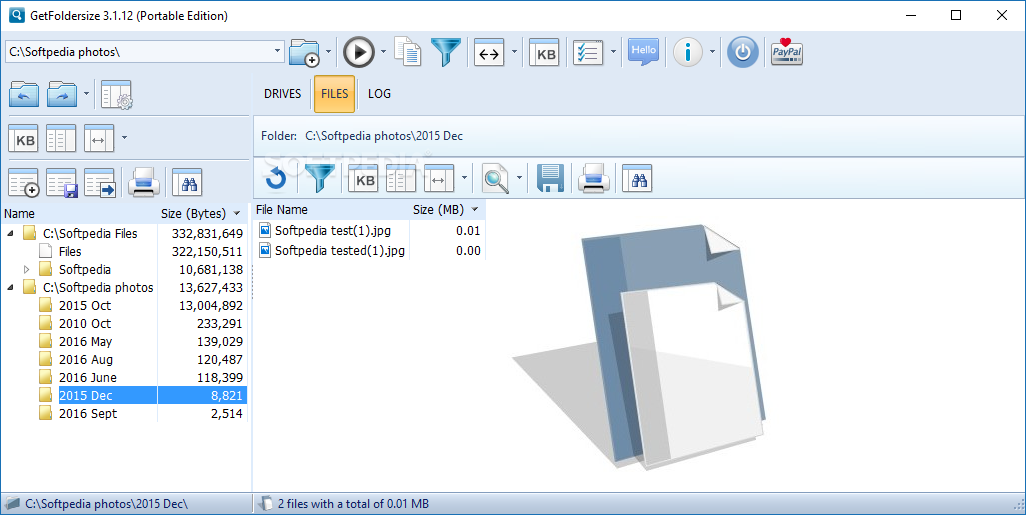Screen dimensions: 1026x515
Task: Click the refresh arrow in files toolbar
Action: (x=275, y=178)
